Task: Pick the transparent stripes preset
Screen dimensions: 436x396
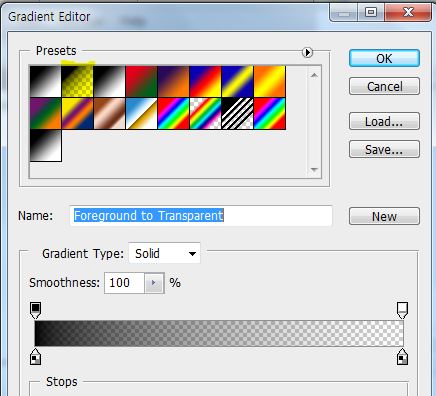Action: click(x=237, y=114)
